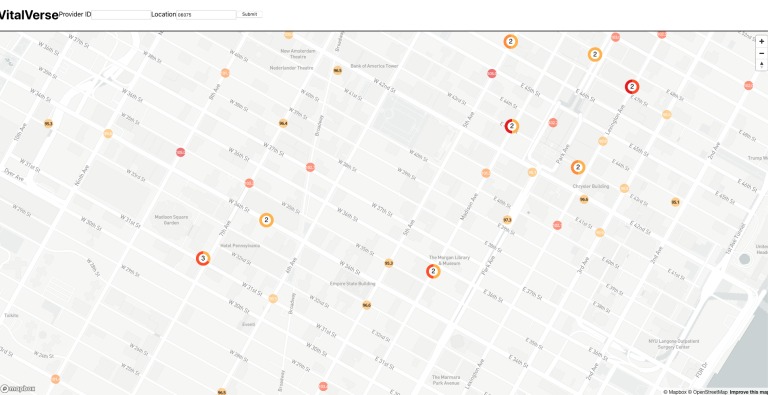Click the orange marker on 8th Ave at W 40th
Viewport: 768px width, 395px height.
pyautogui.click(x=225, y=73)
